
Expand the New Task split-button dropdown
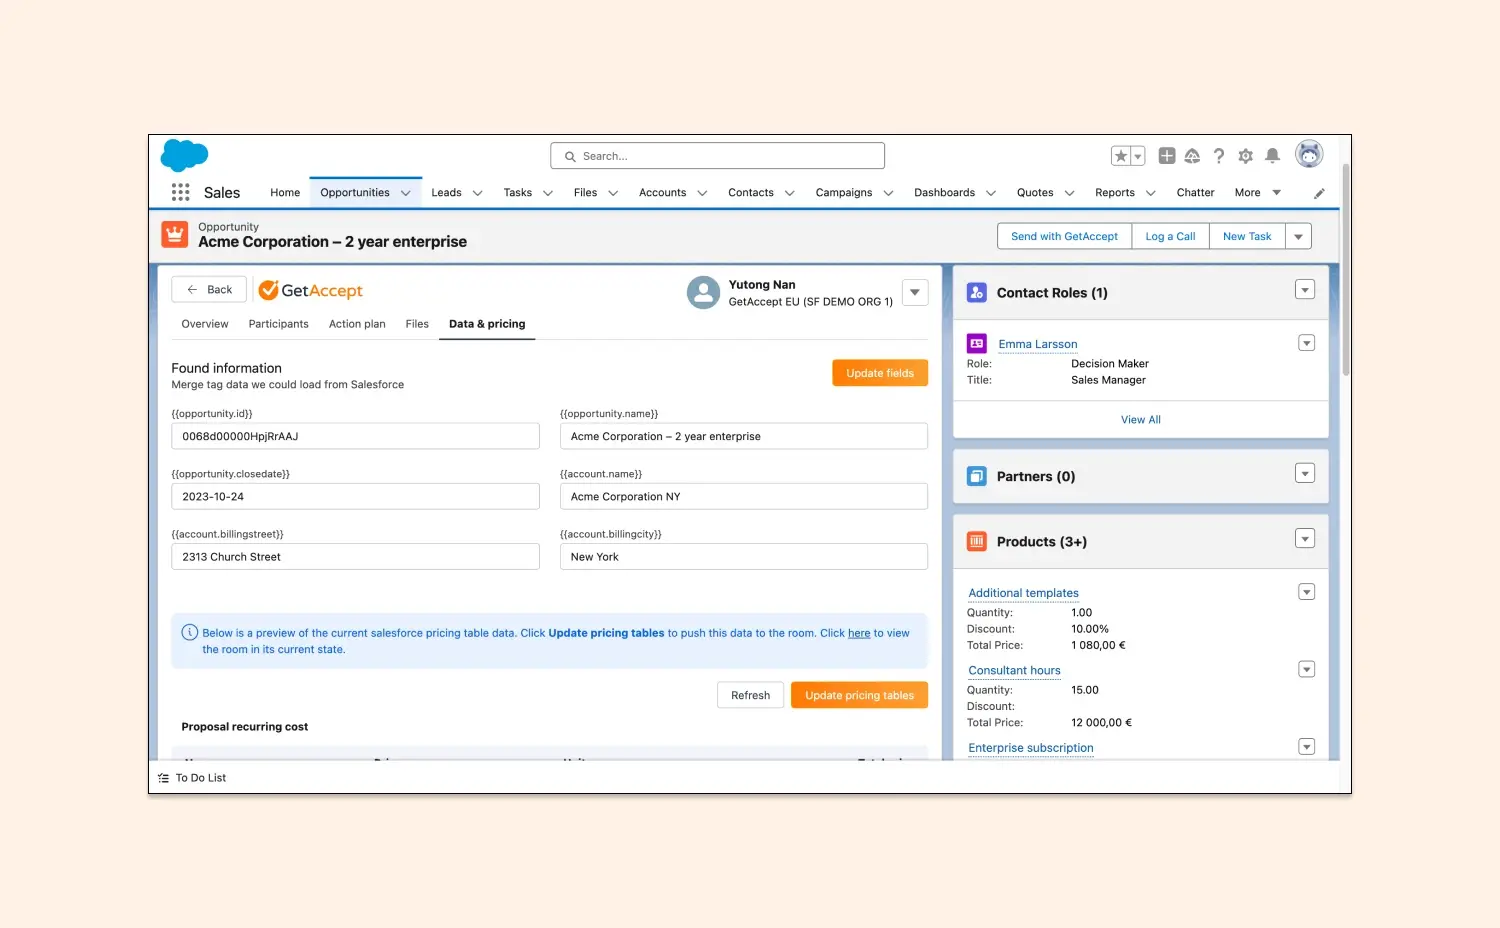1298,236
